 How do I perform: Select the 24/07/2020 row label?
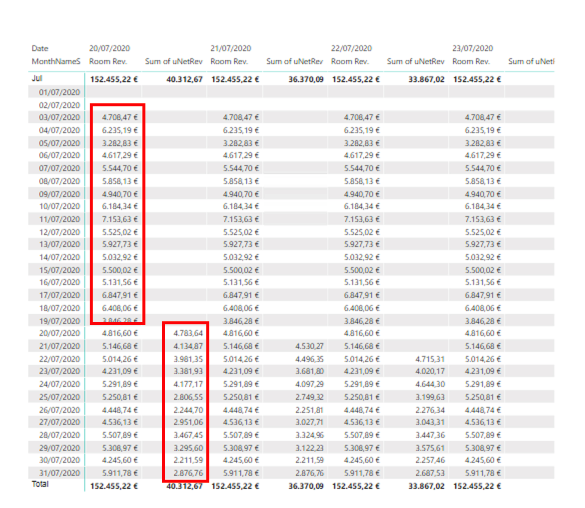point(59,384)
